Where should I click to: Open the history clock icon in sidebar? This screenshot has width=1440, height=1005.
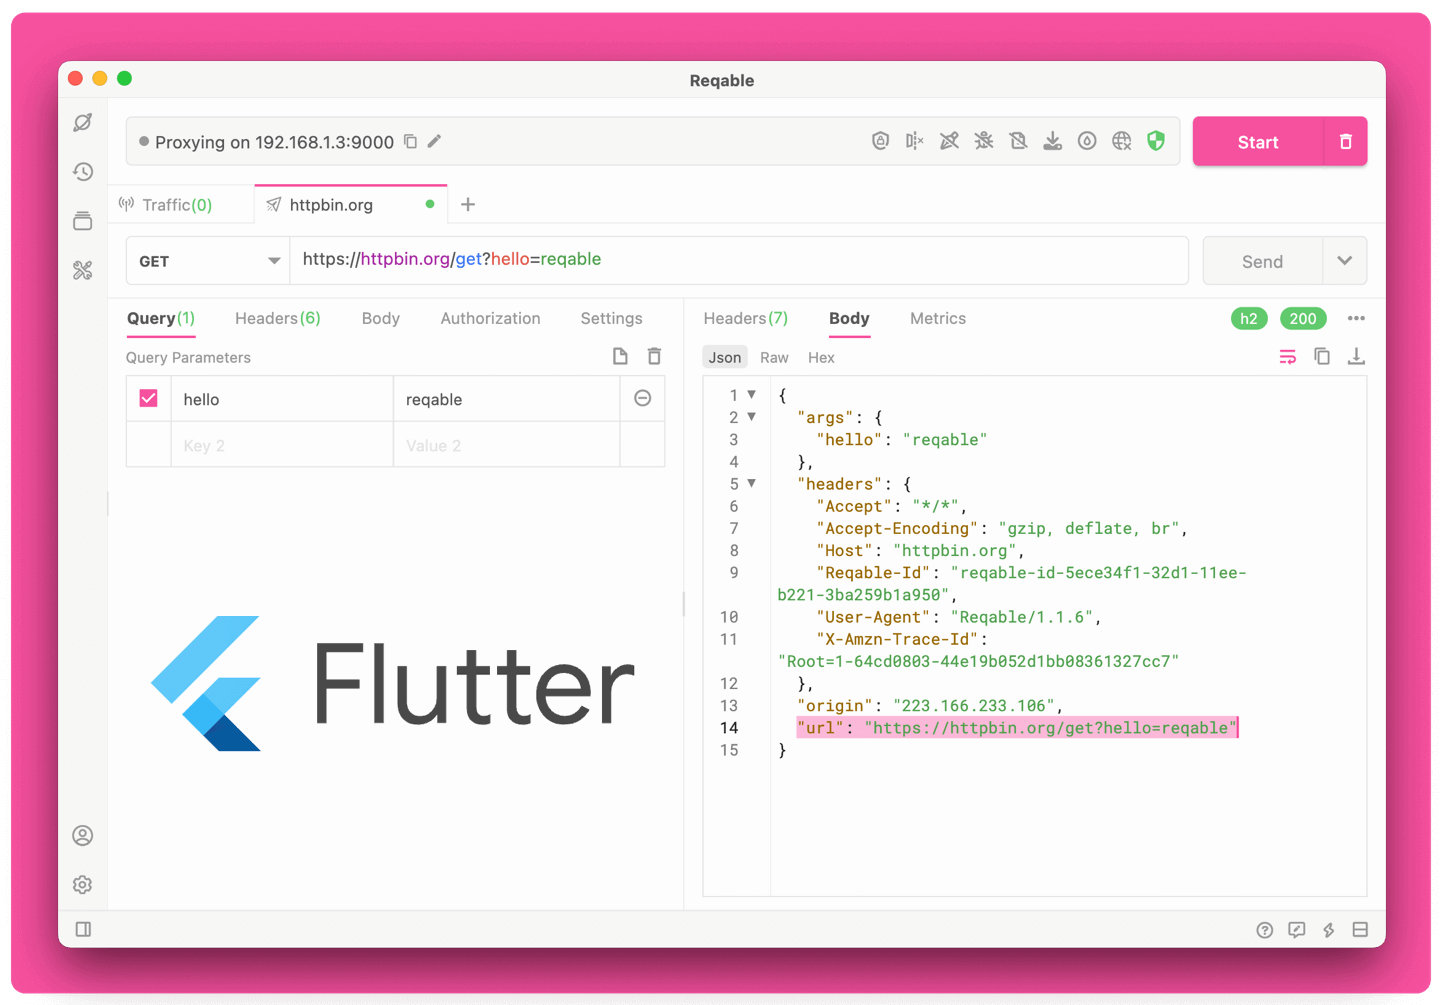pos(83,172)
